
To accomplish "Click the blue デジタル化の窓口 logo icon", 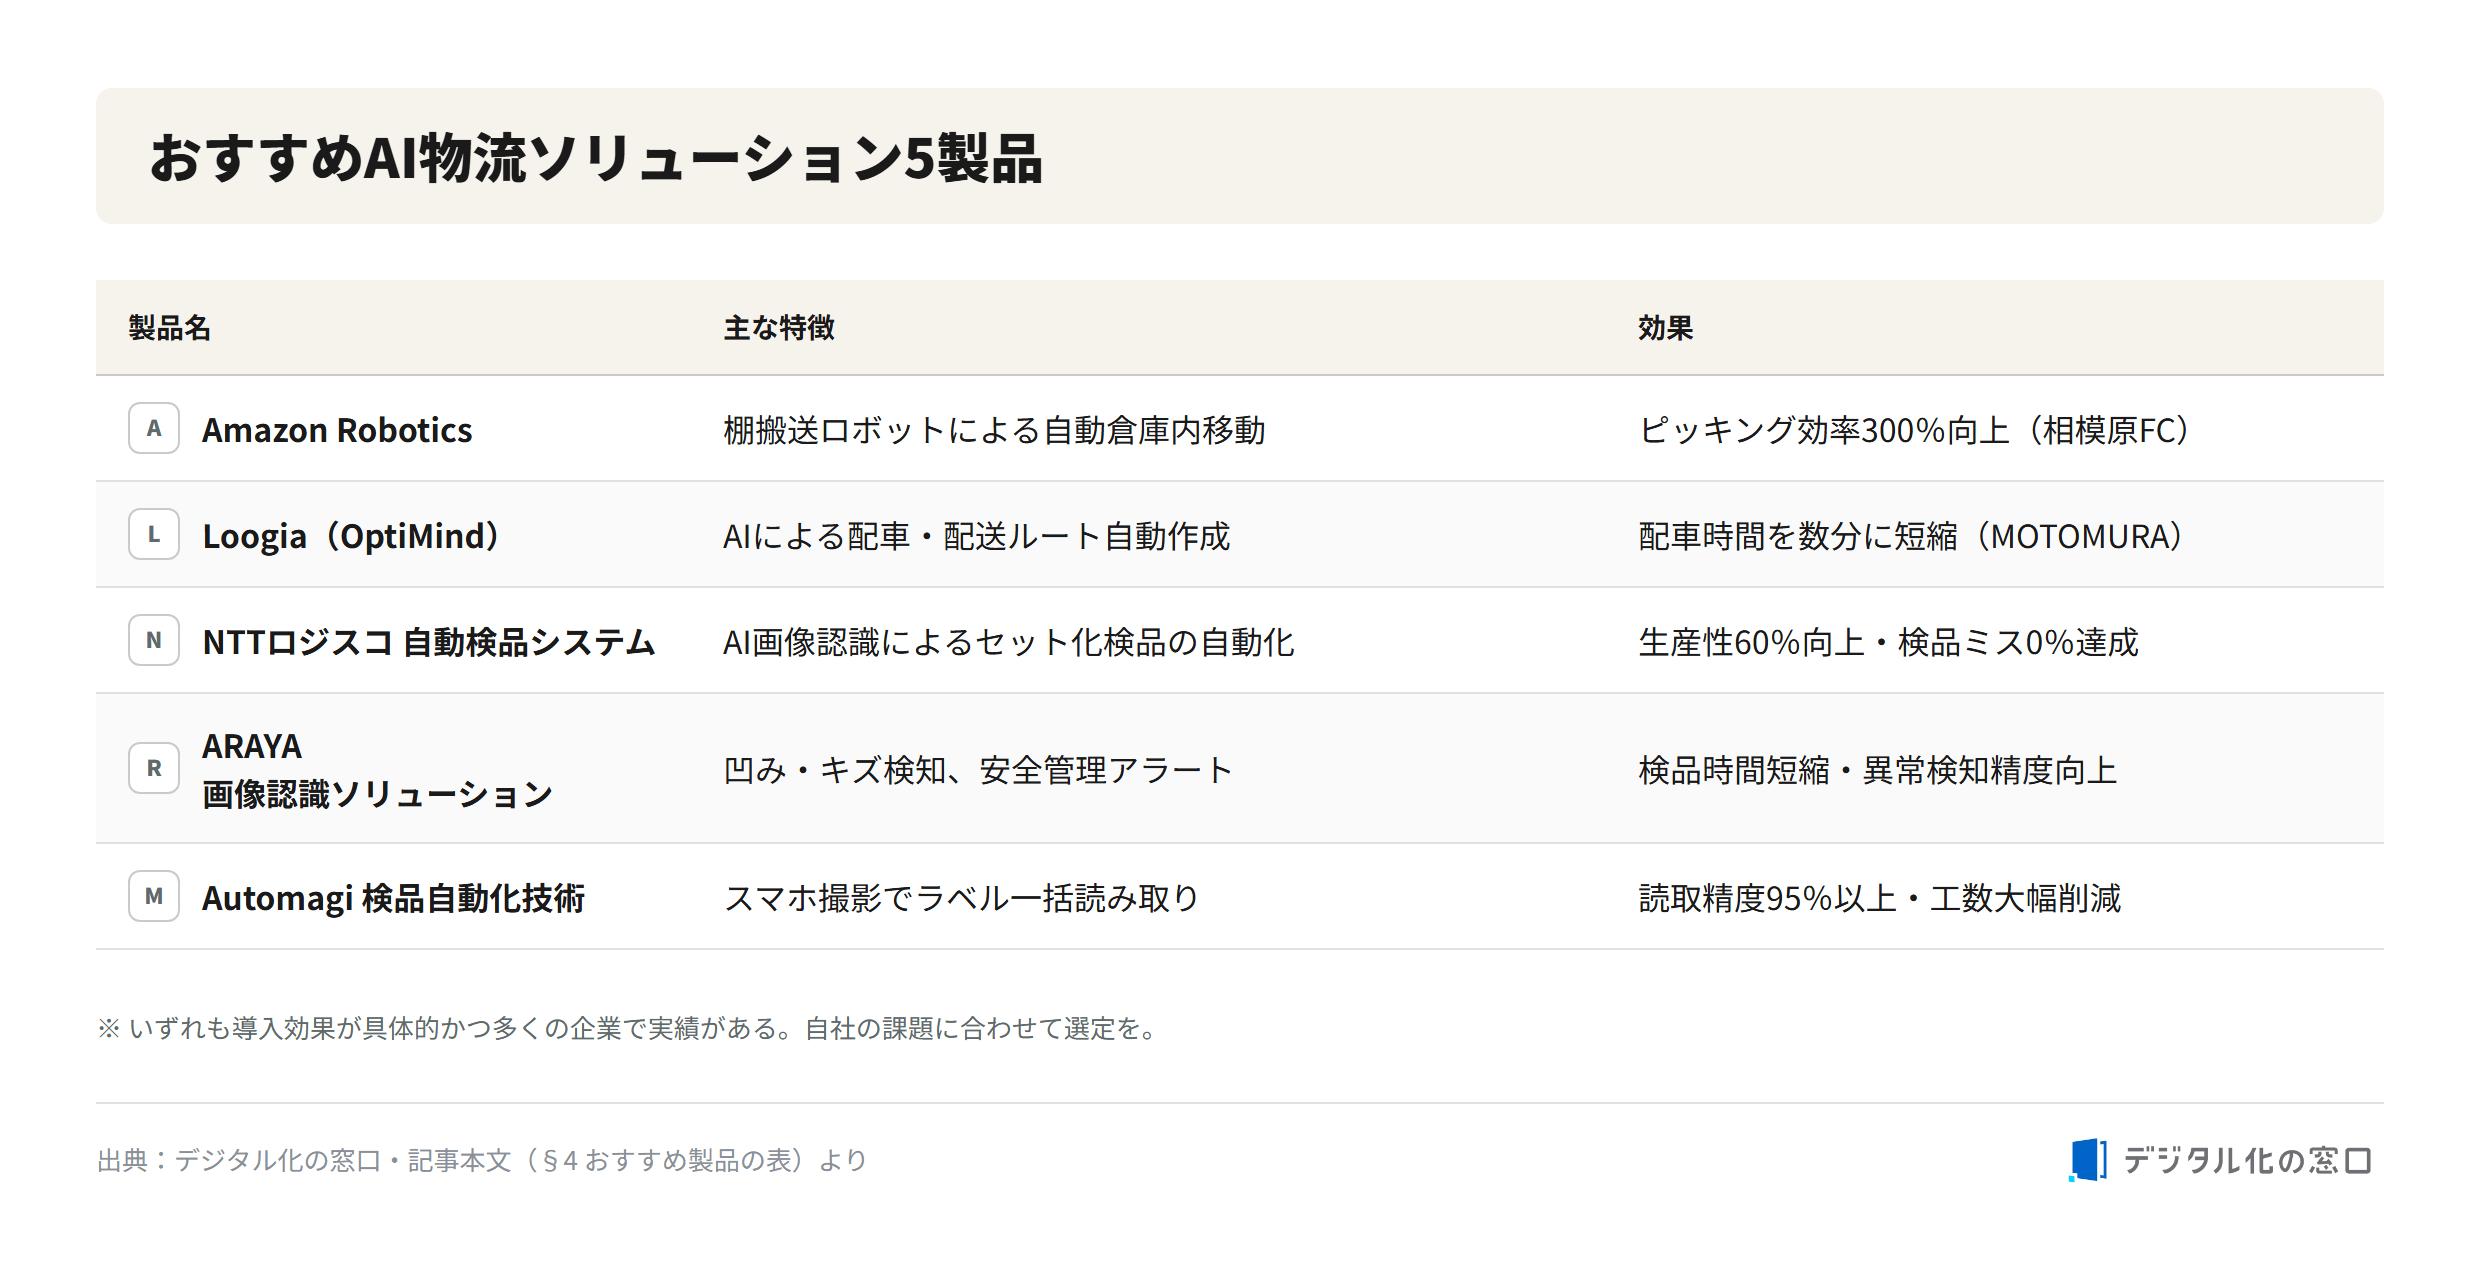I will (x=2088, y=1160).
